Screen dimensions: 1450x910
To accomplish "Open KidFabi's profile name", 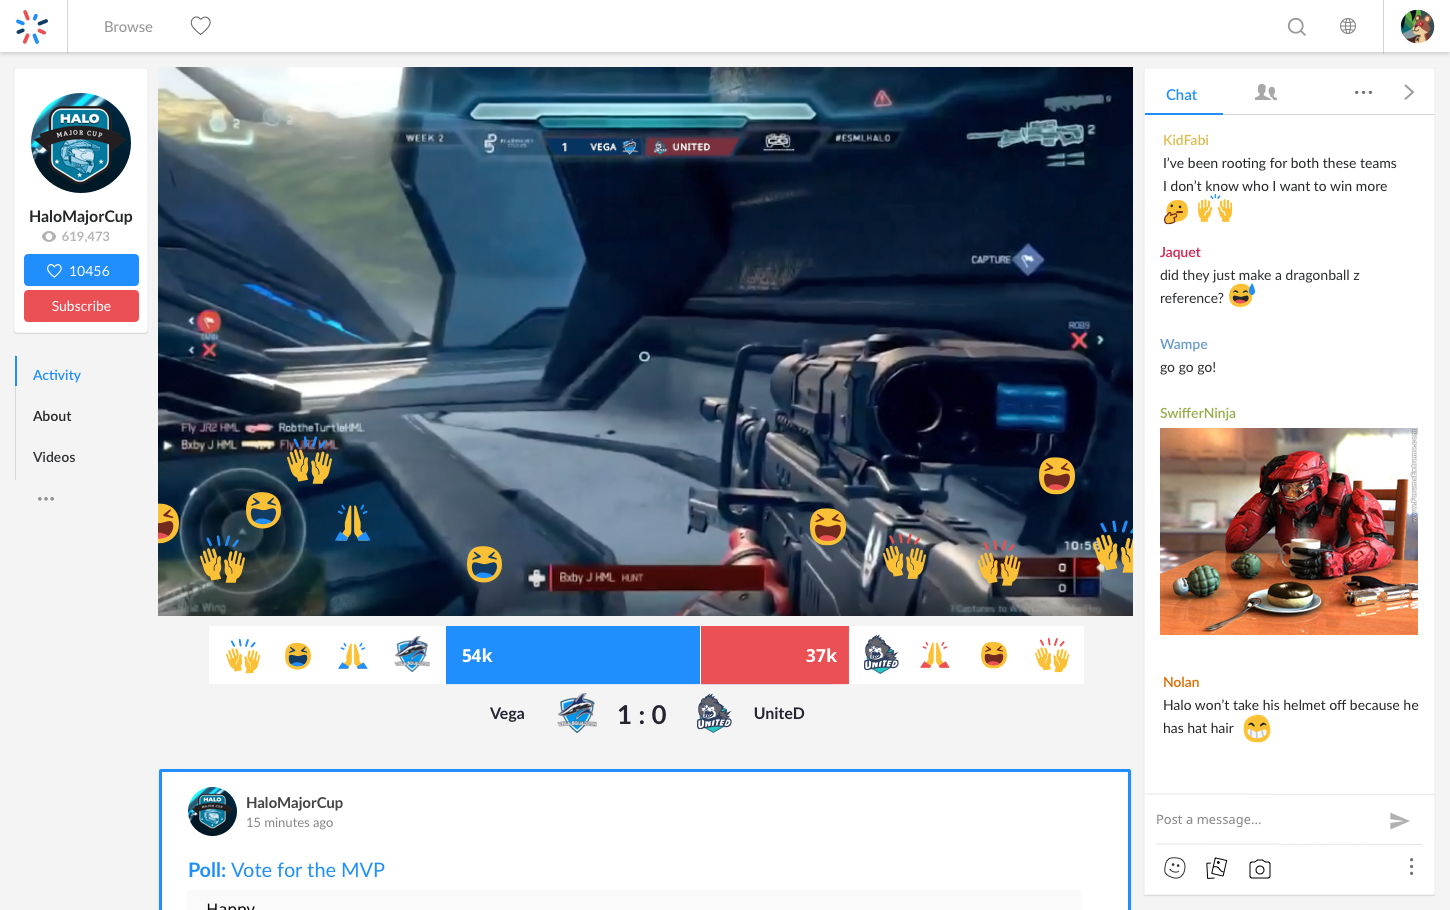I will [1186, 140].
